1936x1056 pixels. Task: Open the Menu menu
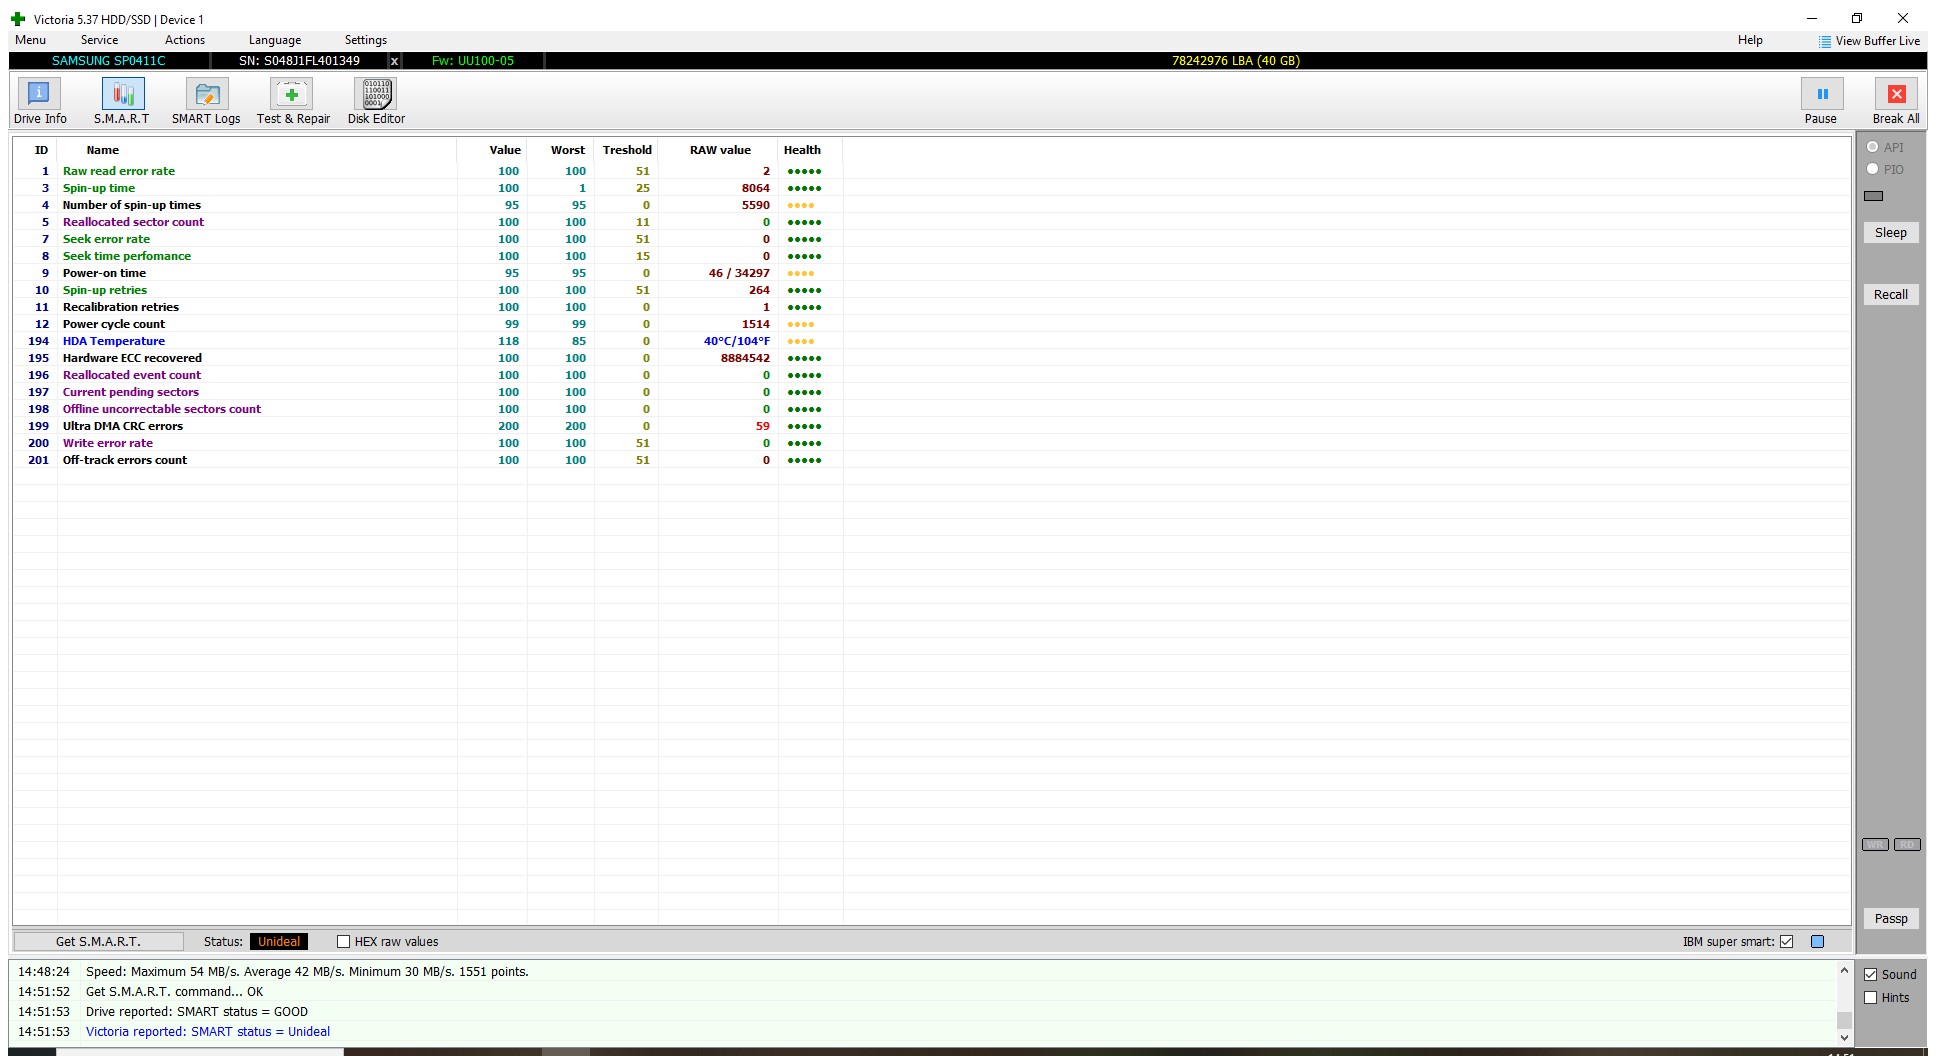tap(30, 40)
